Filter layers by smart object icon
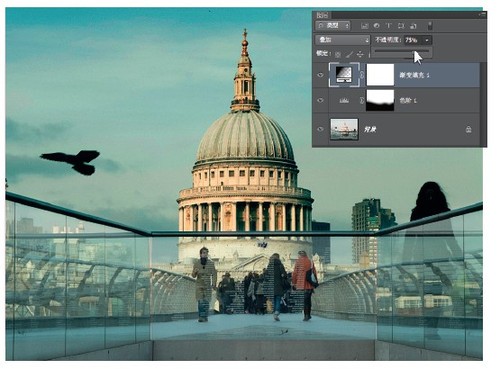The image size is (500, 369). (x=413, y=26)
